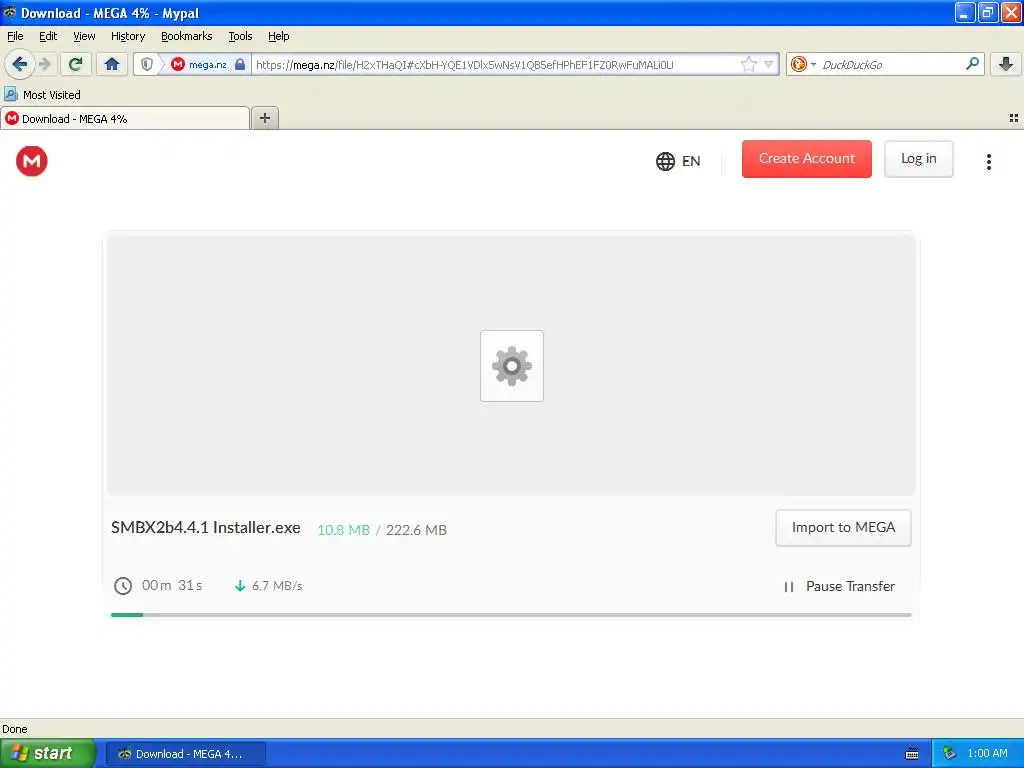Click the 222.6 MB total size text

tap(416, 530)
